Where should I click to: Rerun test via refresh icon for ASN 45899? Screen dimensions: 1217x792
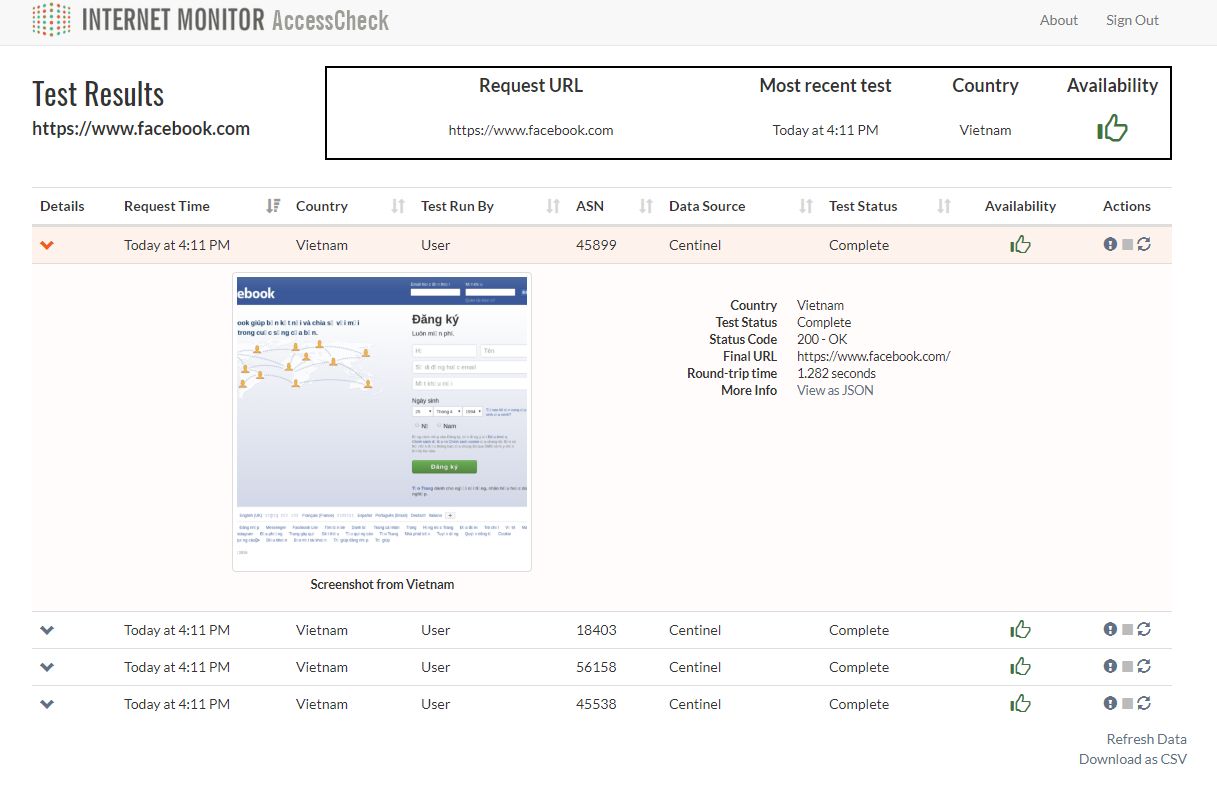[1144, 244]
